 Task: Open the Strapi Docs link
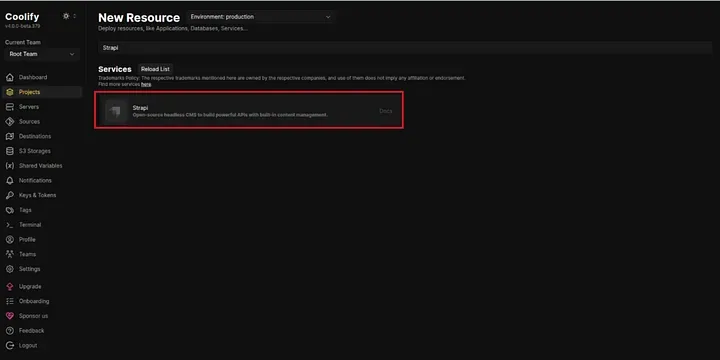coord(386,111)
